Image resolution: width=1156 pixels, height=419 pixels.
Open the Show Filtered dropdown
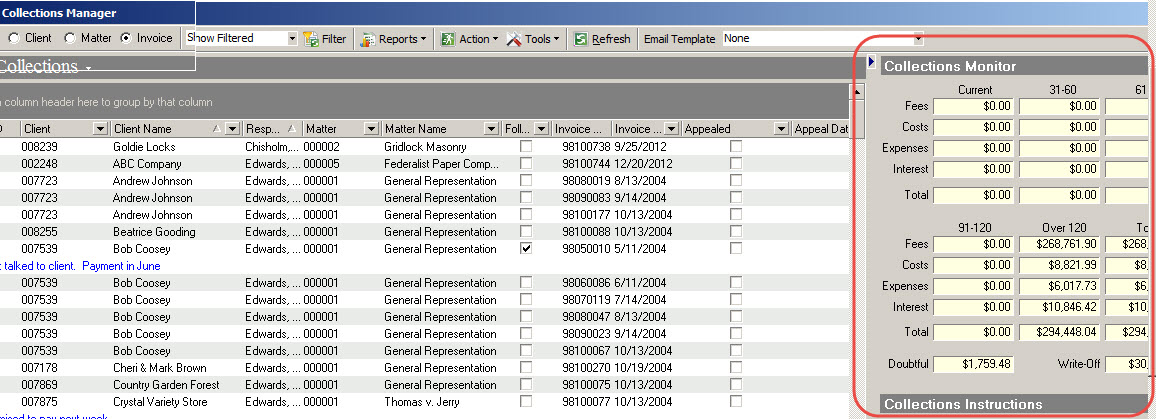(x=292, y=38)
